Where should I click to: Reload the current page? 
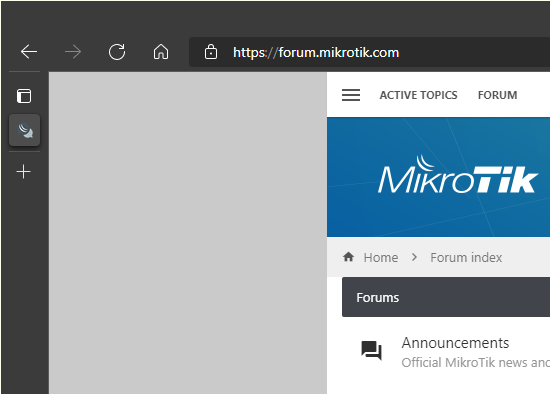coord(117,52)
